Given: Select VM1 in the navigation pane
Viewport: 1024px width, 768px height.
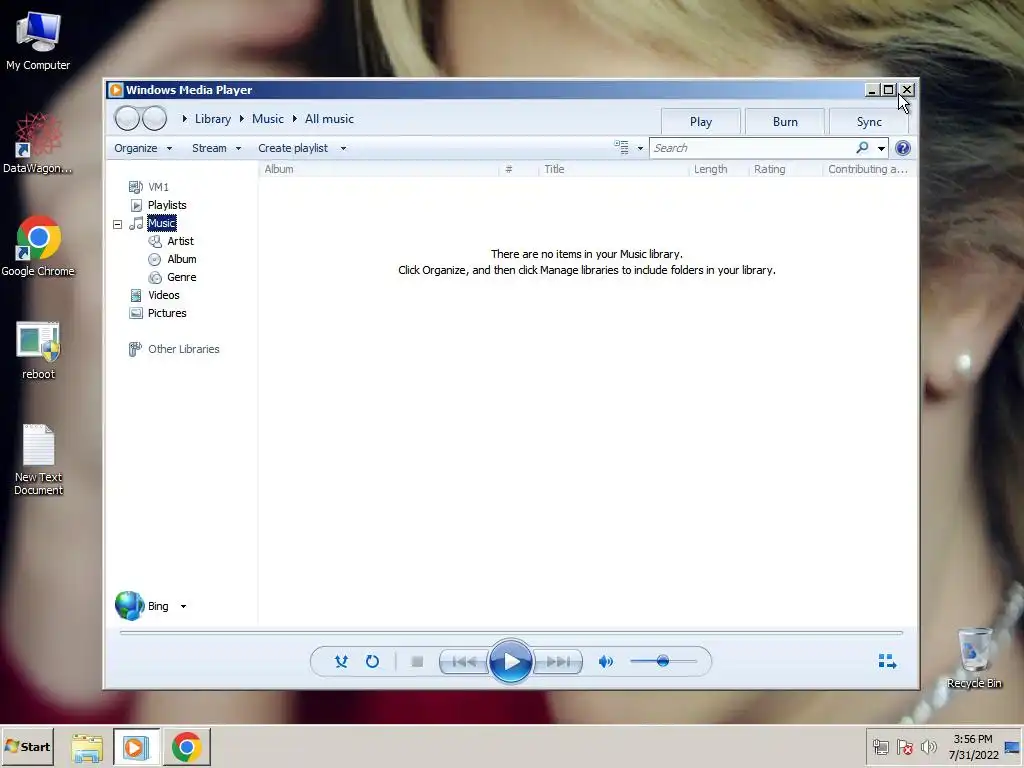Looking at the screenshot, I should 158,187.
